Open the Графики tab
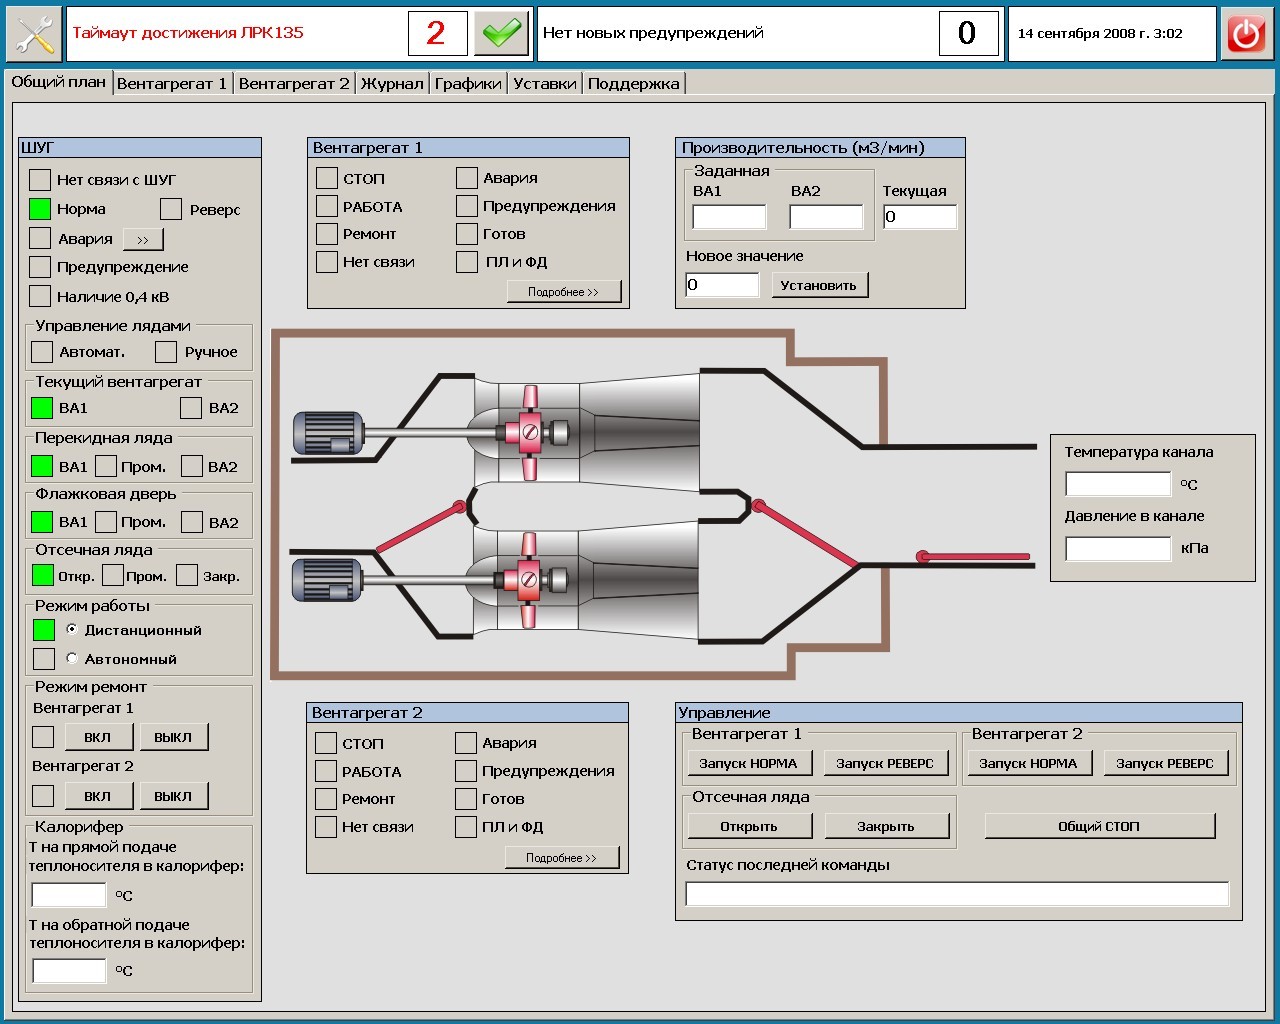The width and height of the screenshot is (1280, 1024). (467, 84)
